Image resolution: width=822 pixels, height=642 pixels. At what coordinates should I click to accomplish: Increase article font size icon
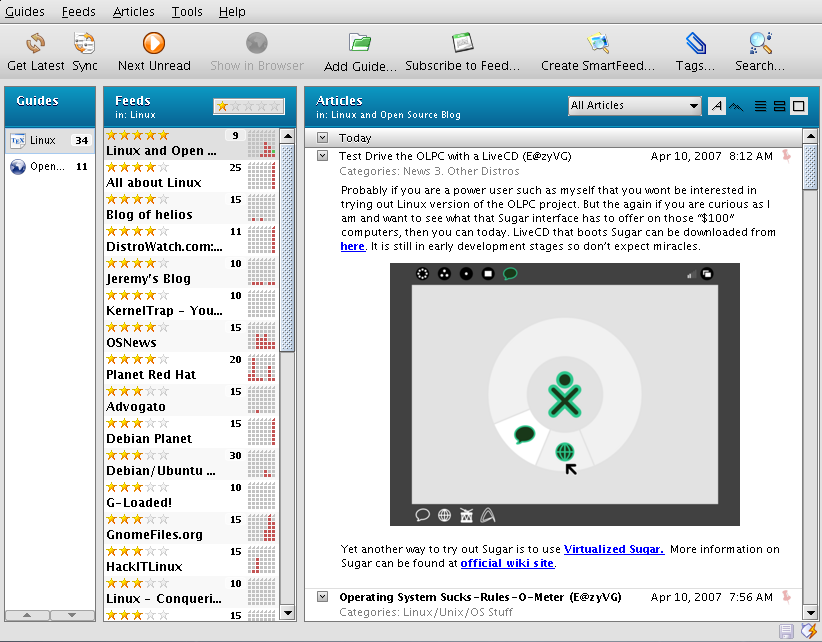[736, 106]
